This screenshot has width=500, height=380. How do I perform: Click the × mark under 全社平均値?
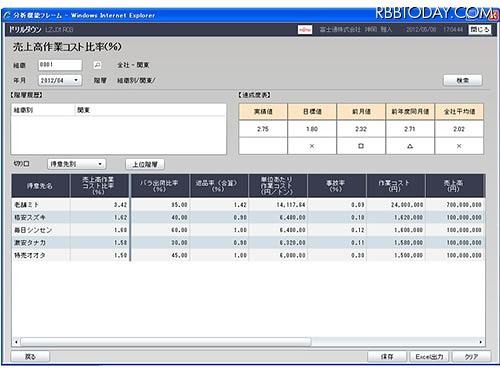[459, 146]
